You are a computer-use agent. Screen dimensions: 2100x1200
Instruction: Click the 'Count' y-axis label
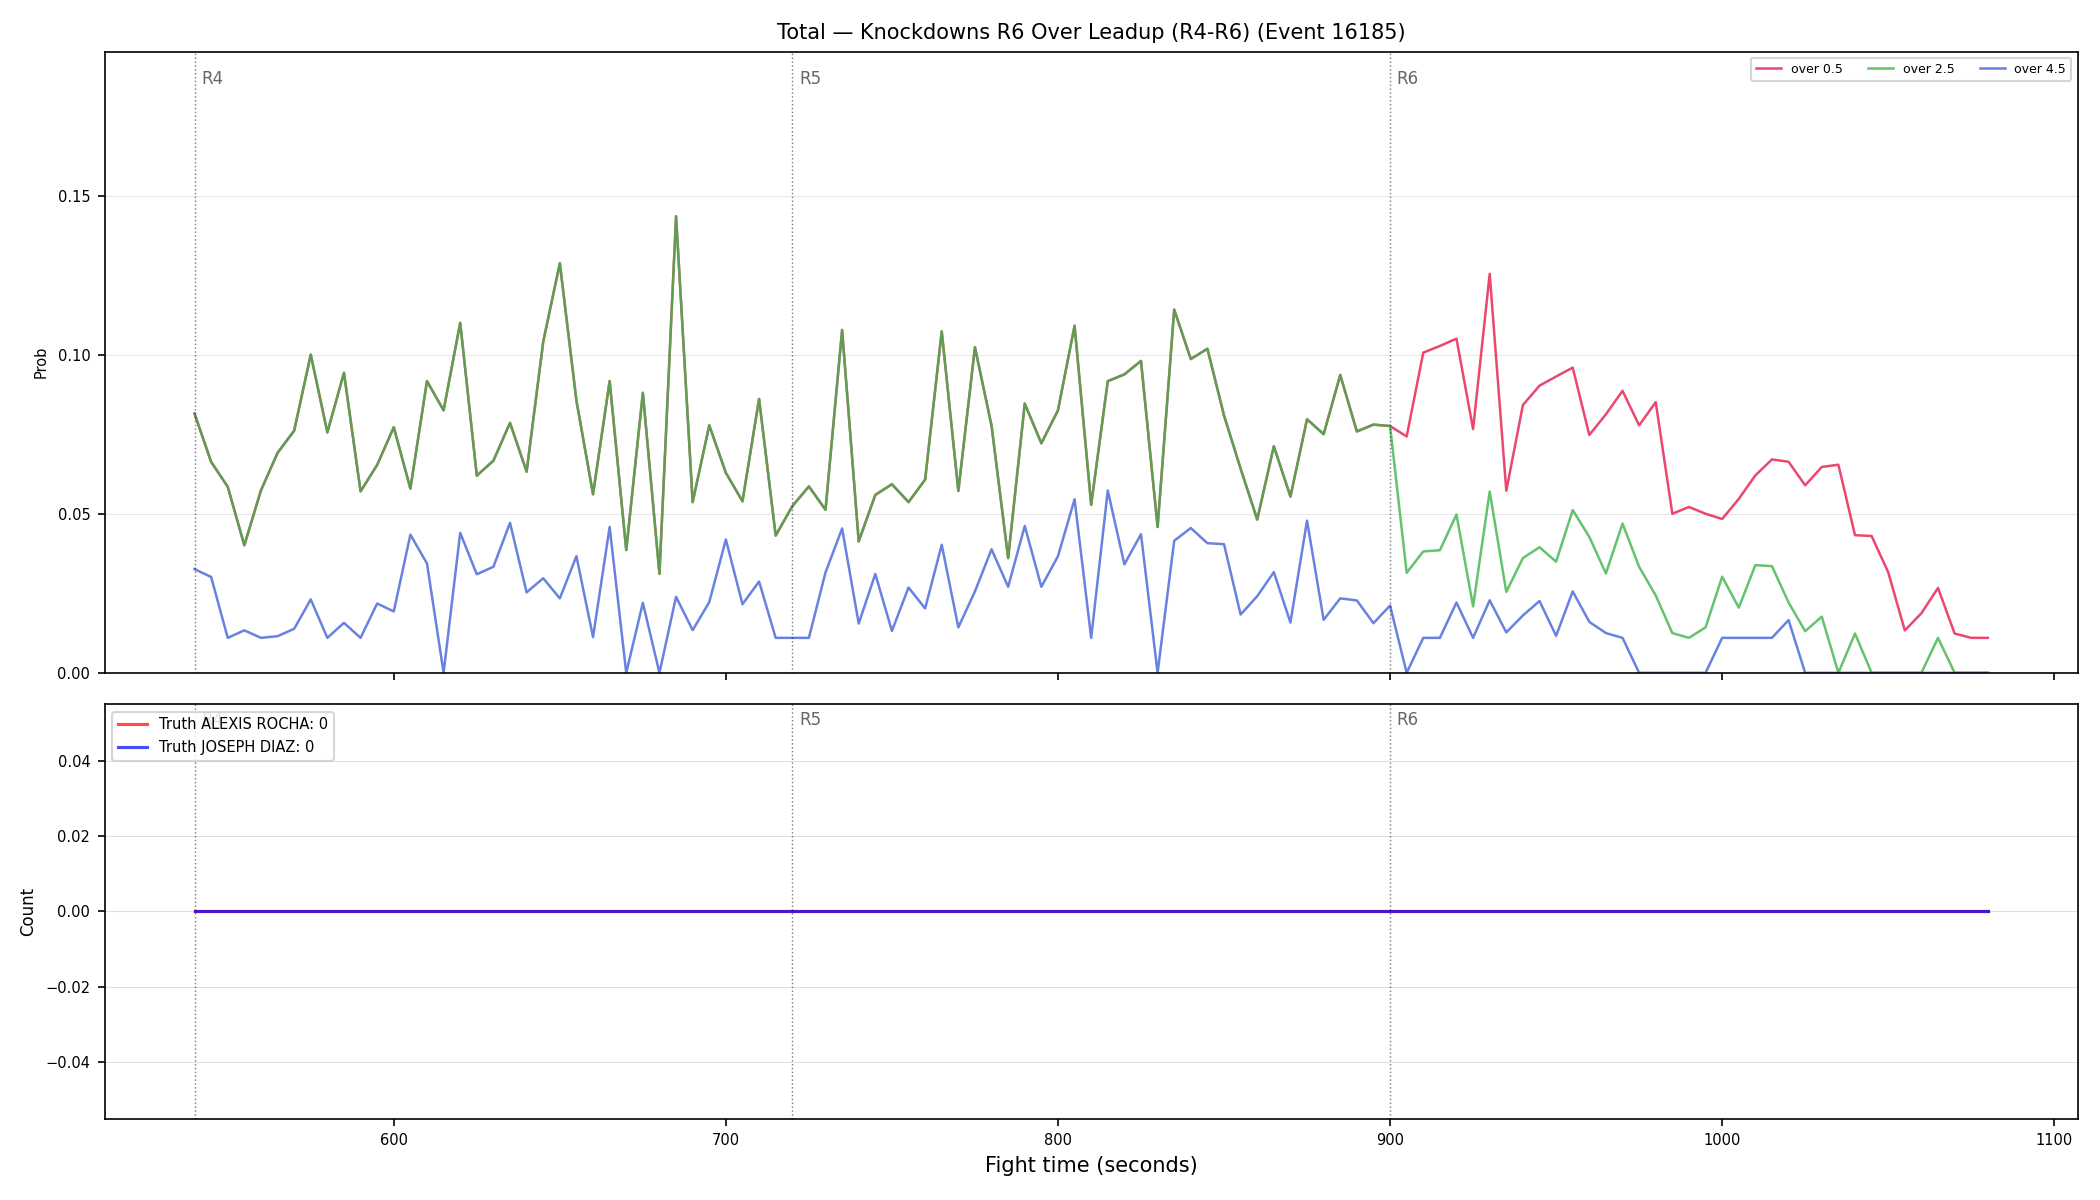27,912
